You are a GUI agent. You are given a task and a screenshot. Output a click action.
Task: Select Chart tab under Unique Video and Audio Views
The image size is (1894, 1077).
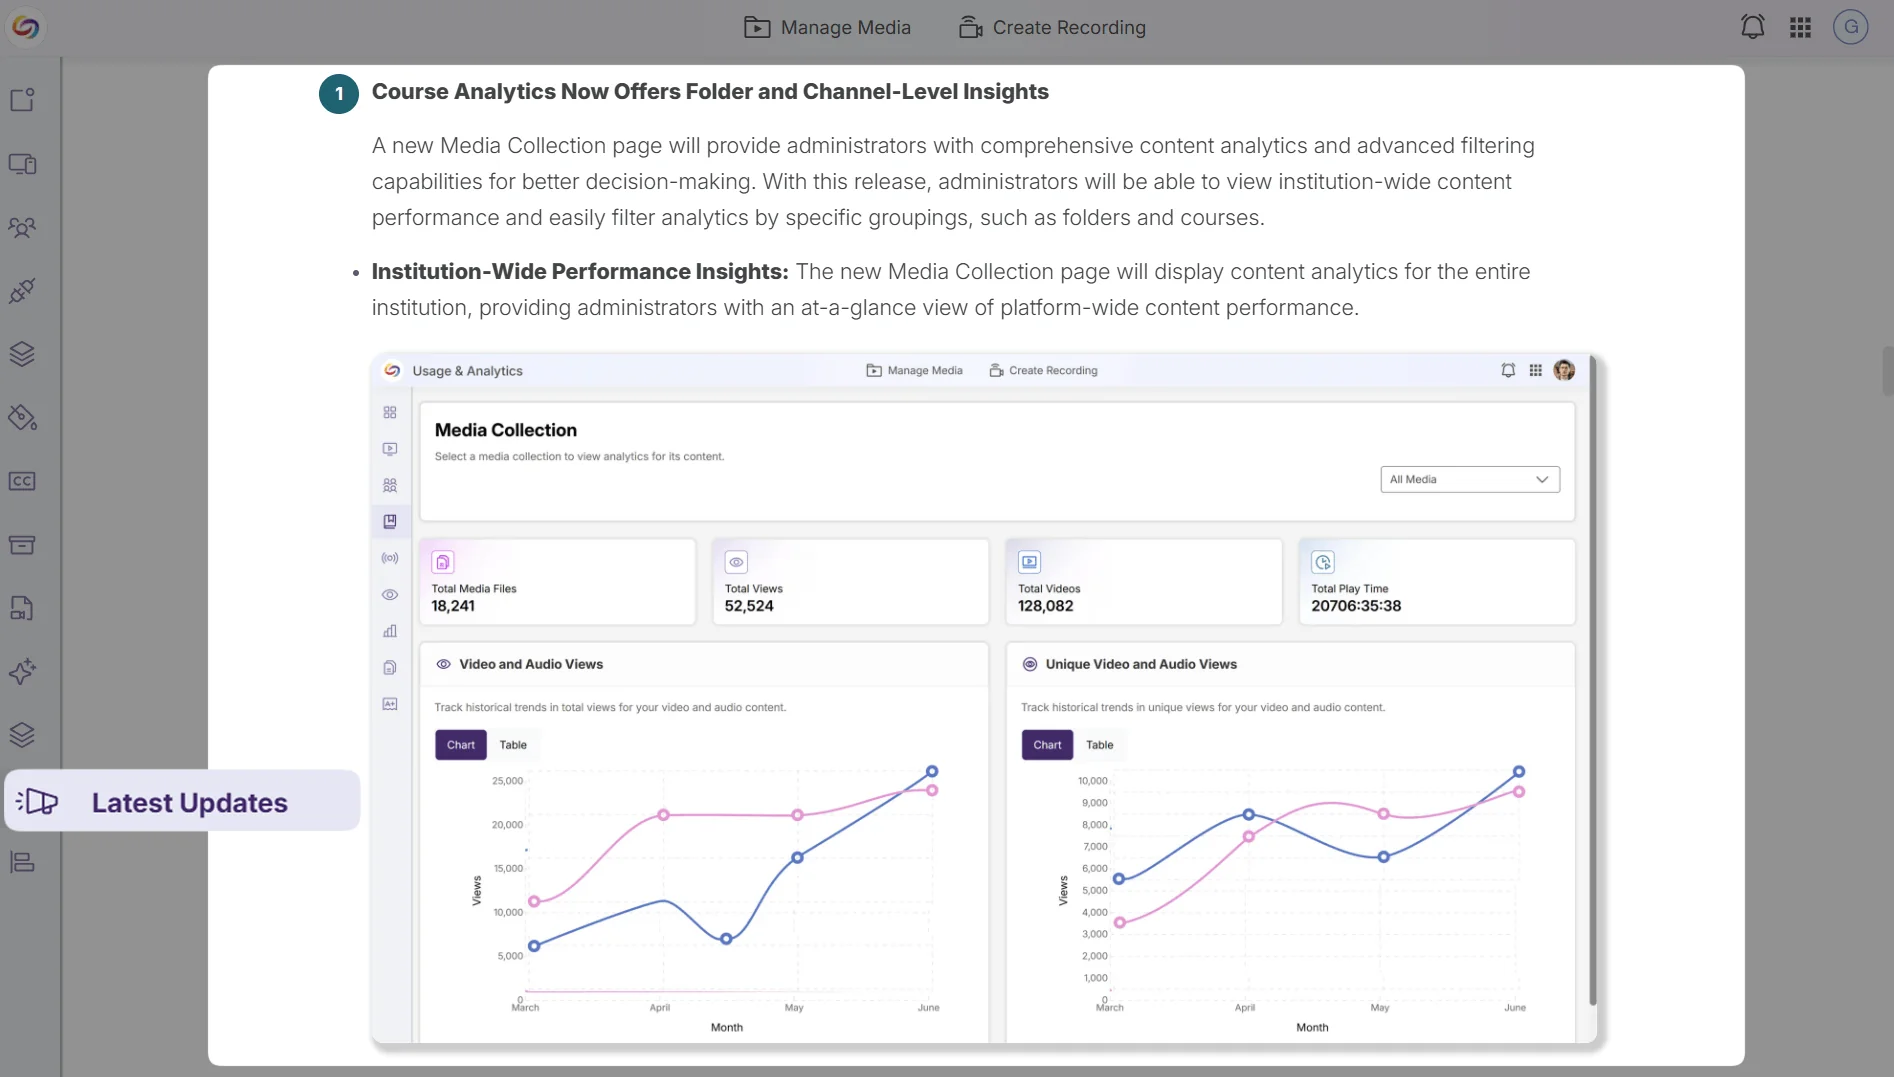click(1046, 744)
